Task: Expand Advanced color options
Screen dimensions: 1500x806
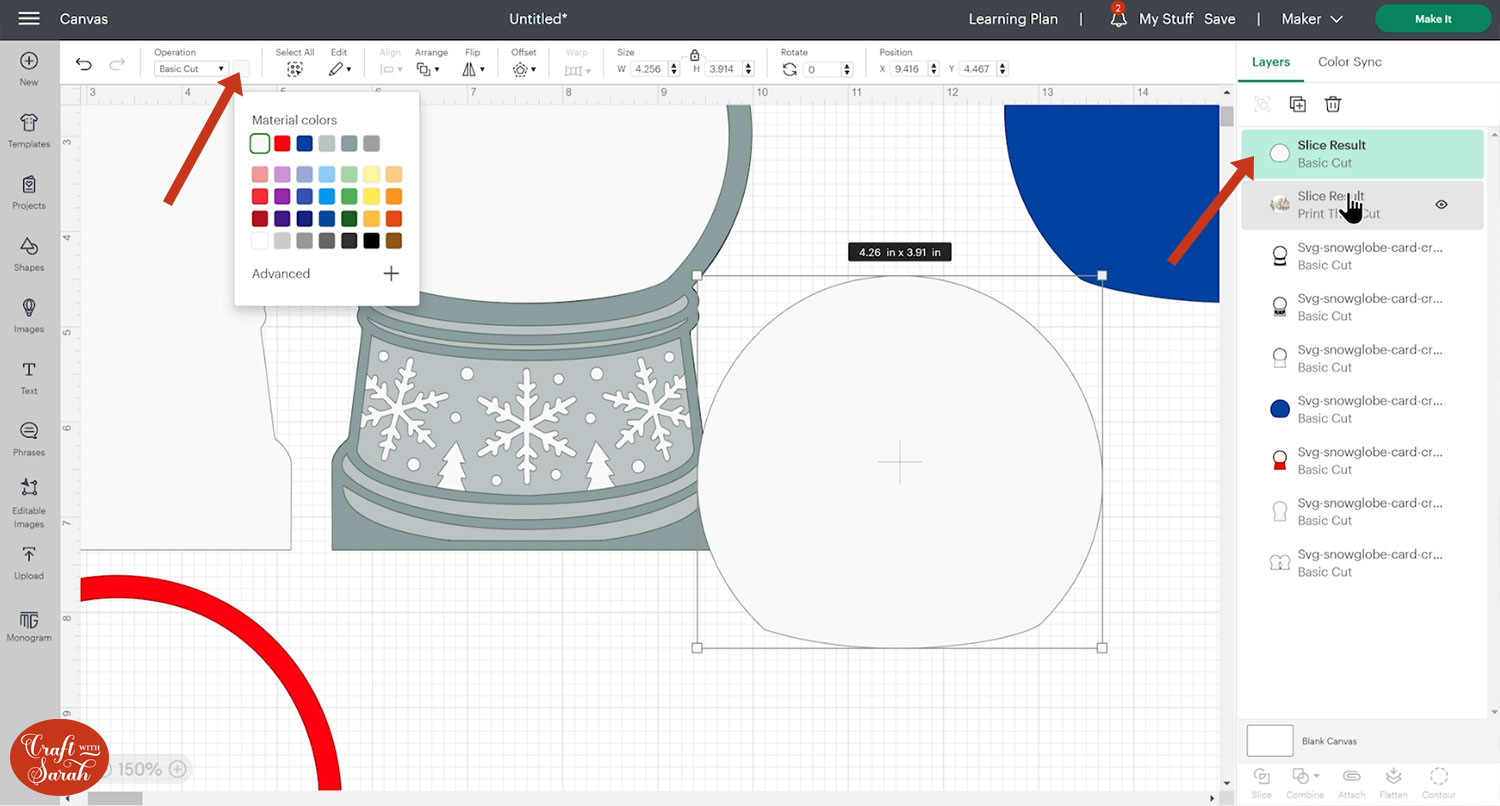Action: coord(391,273)
